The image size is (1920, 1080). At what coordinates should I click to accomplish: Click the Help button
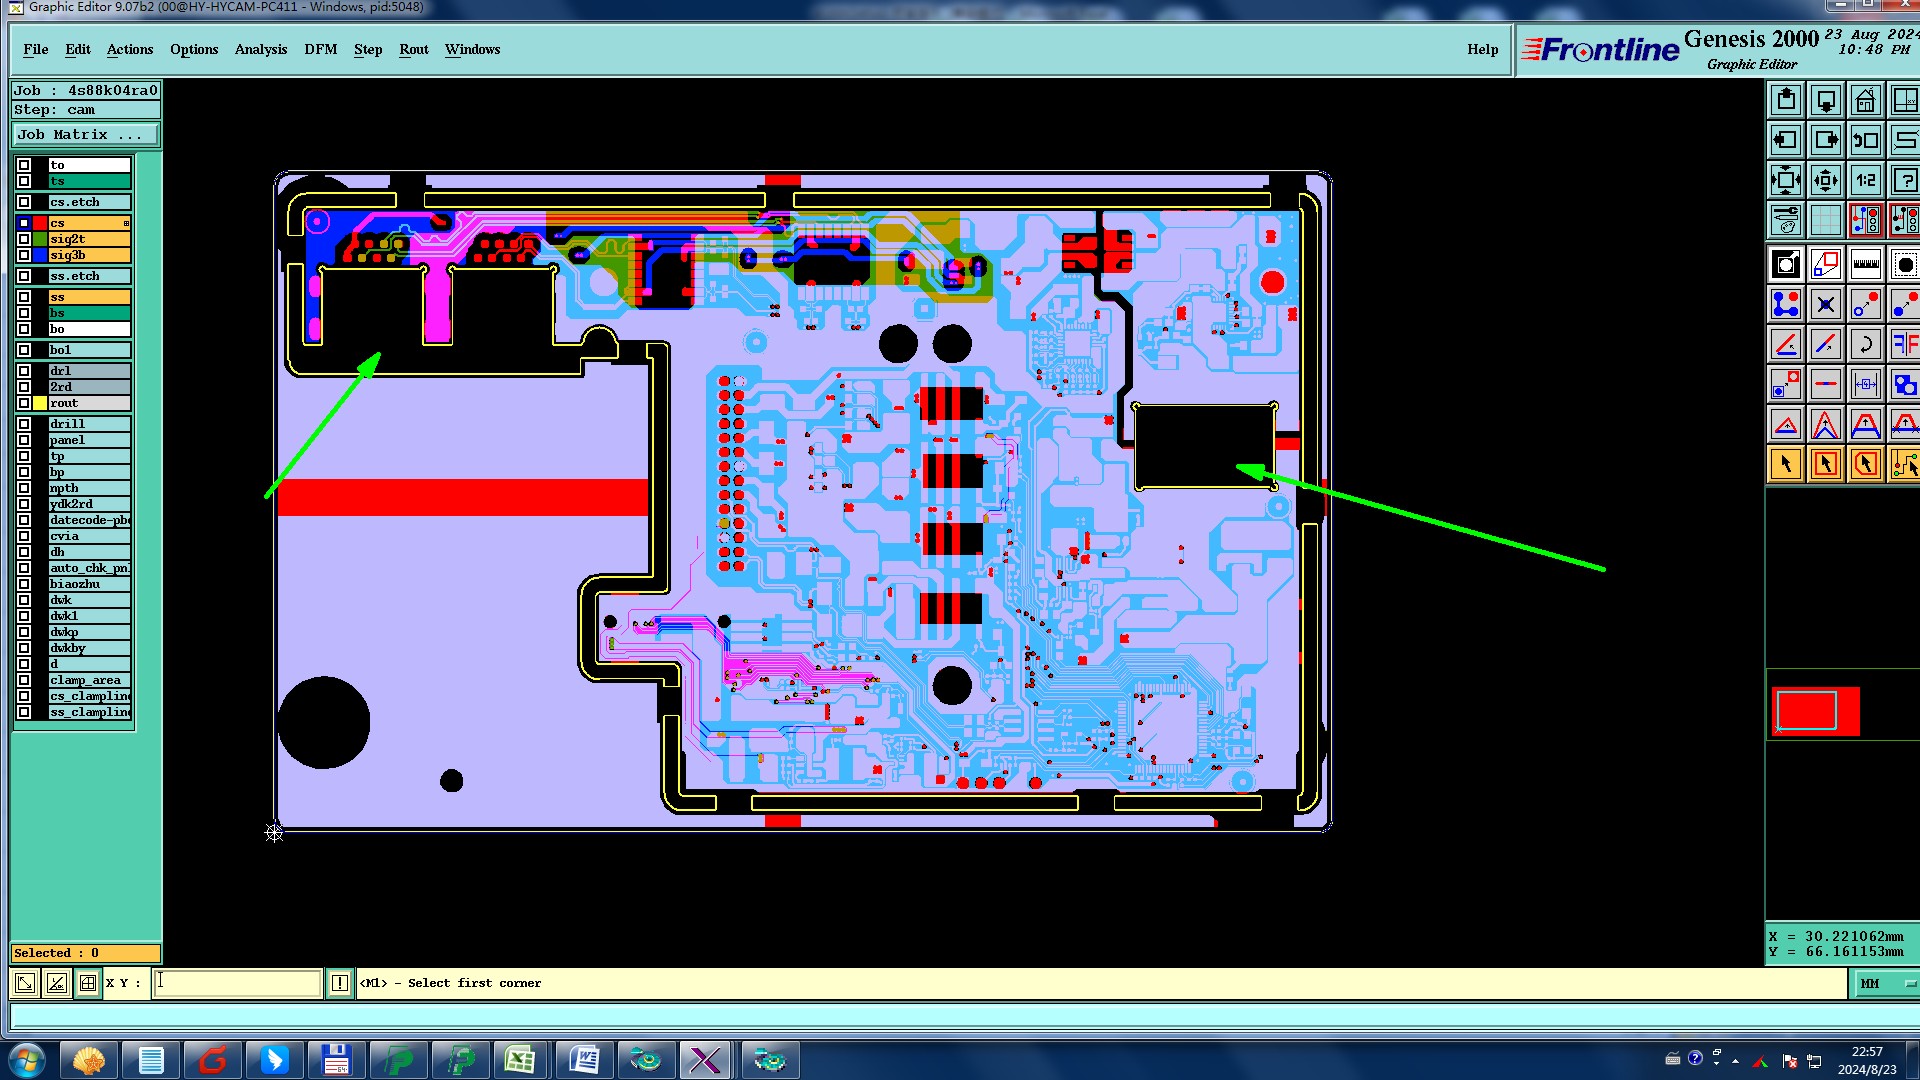pyautogui.click(x=1482, y=49)
